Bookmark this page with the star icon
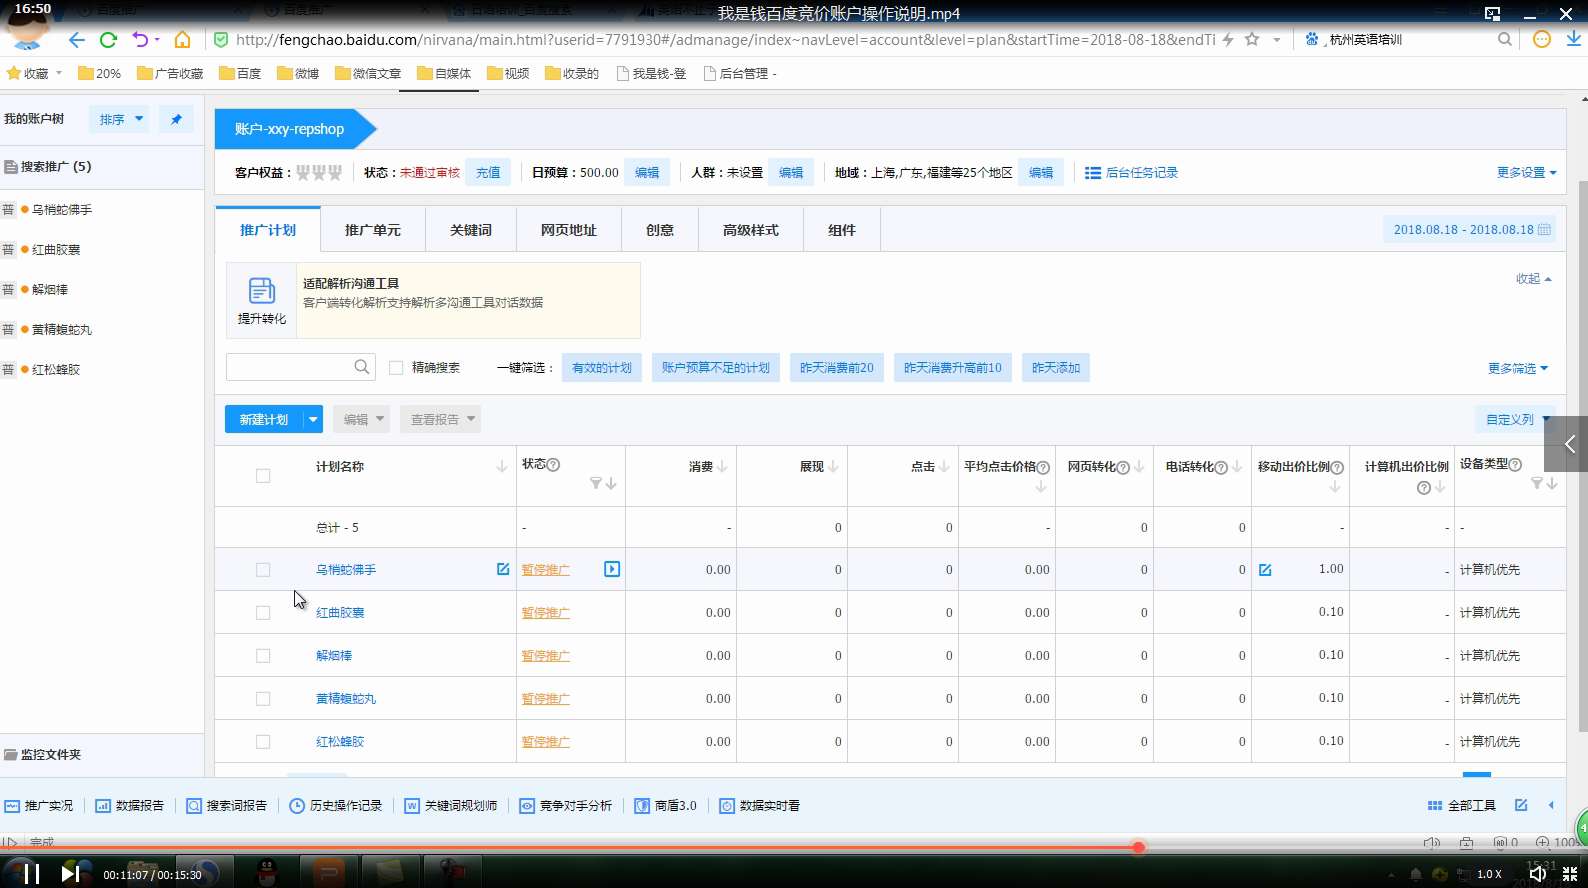 click(x=1252, y=40)
